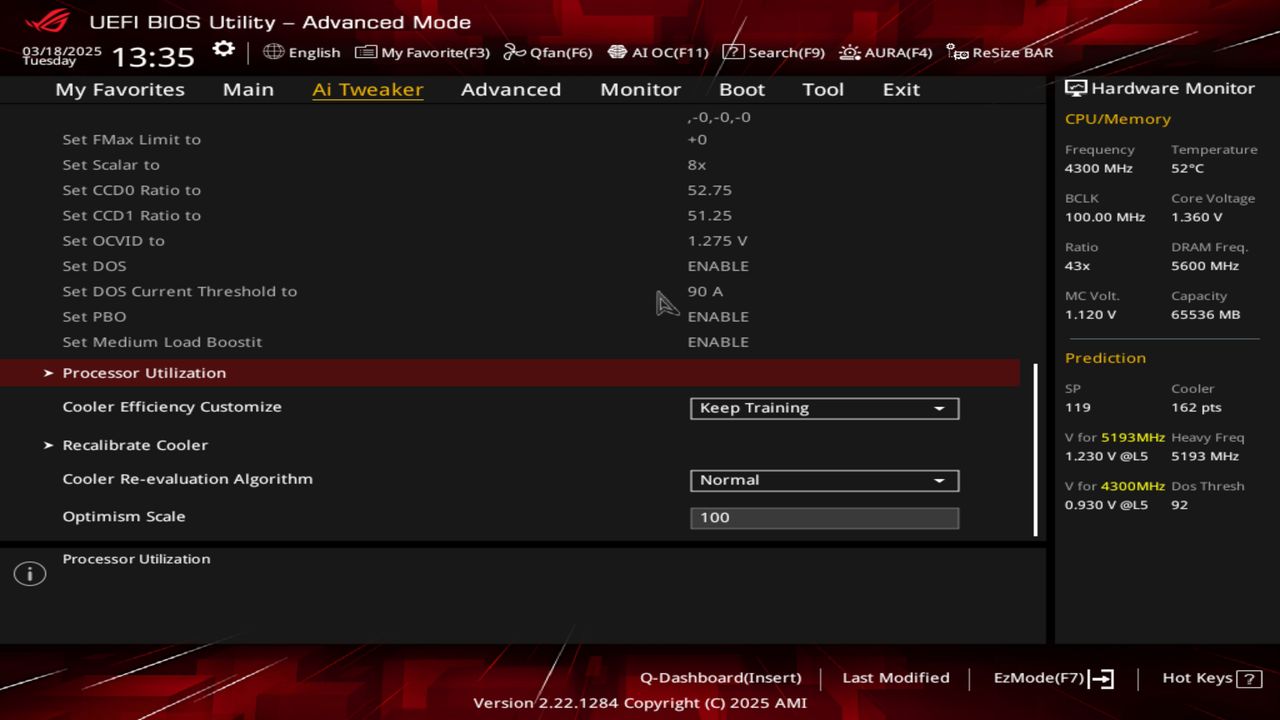The height and width of the screenshot is (720, 1280).
Task: Click the 4300 MHz frequency reading
Action: (1099, 168)
